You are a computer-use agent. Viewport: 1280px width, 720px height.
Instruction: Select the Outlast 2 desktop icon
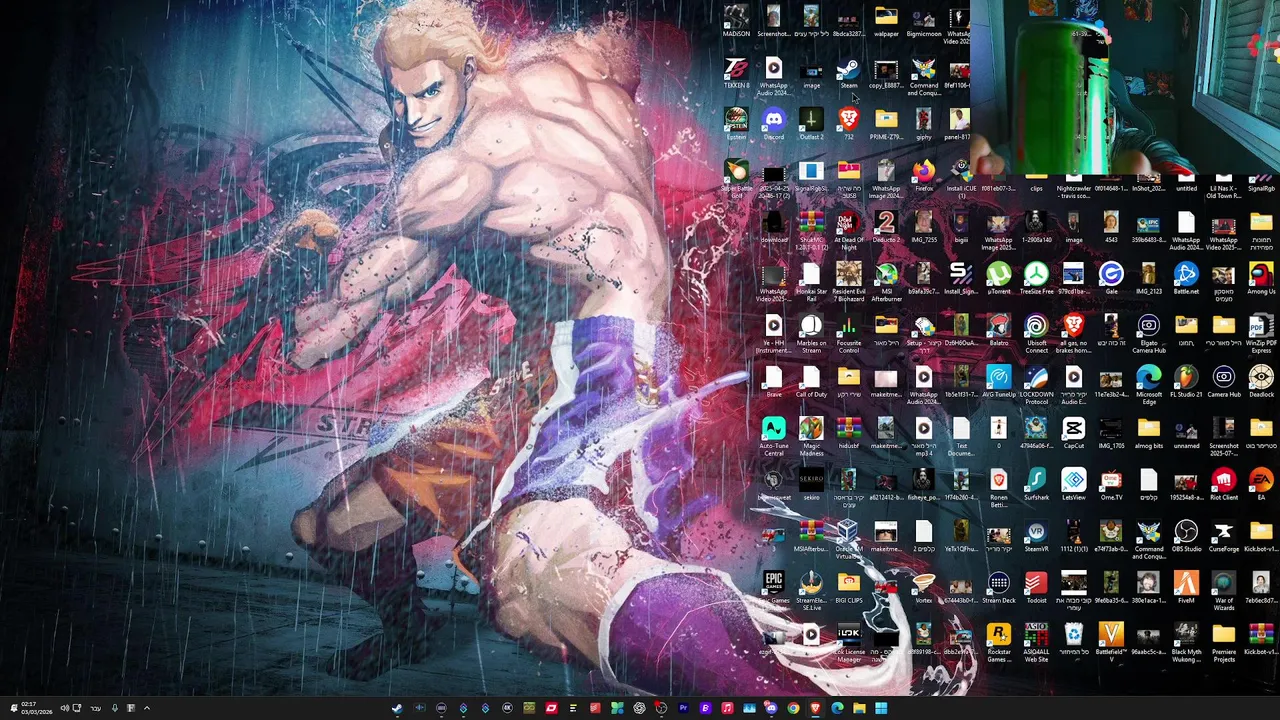(811, 125)
